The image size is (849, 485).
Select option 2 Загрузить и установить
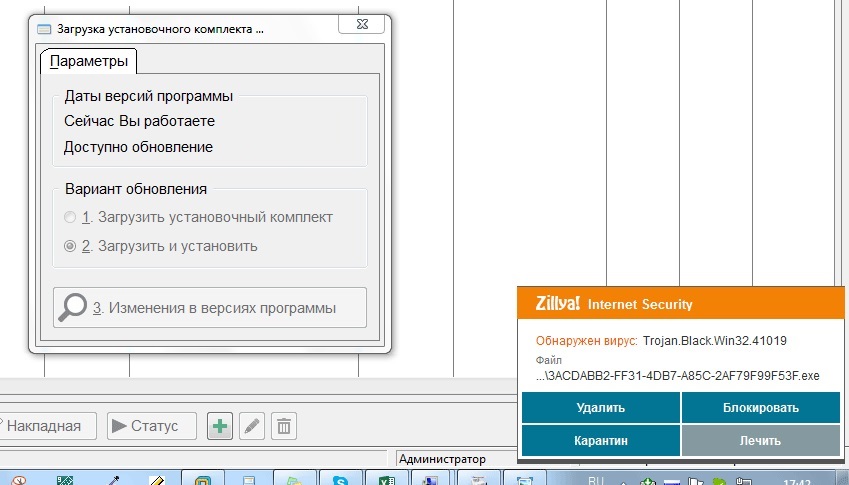click(69, 246)
